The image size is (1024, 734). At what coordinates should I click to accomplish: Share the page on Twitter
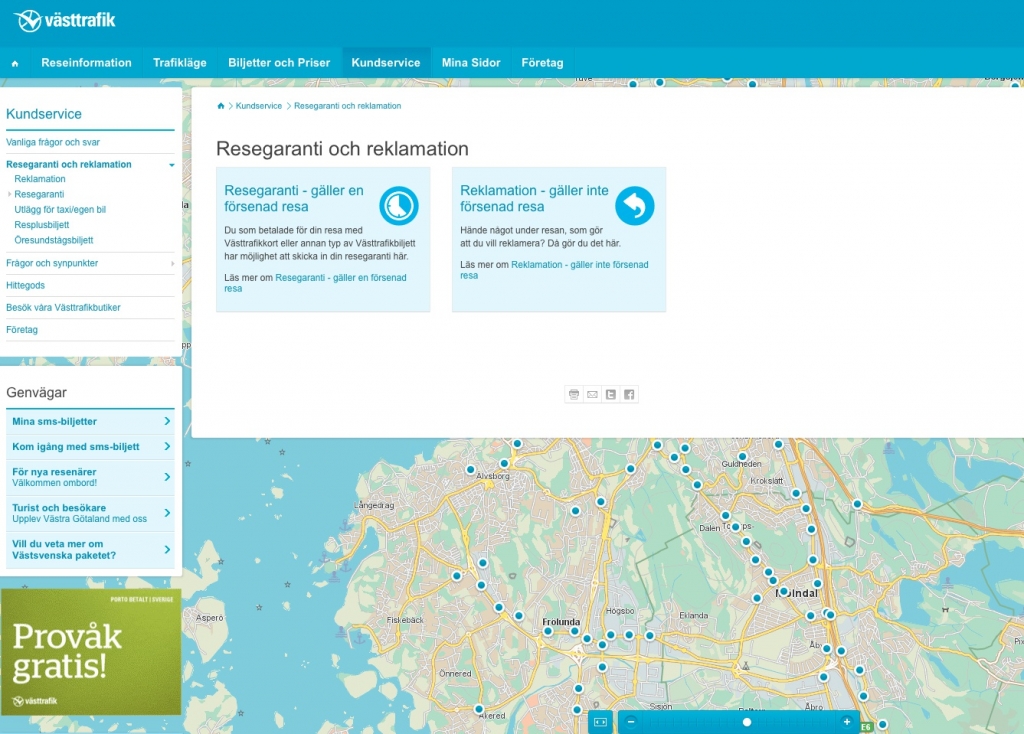pos(611,394)
